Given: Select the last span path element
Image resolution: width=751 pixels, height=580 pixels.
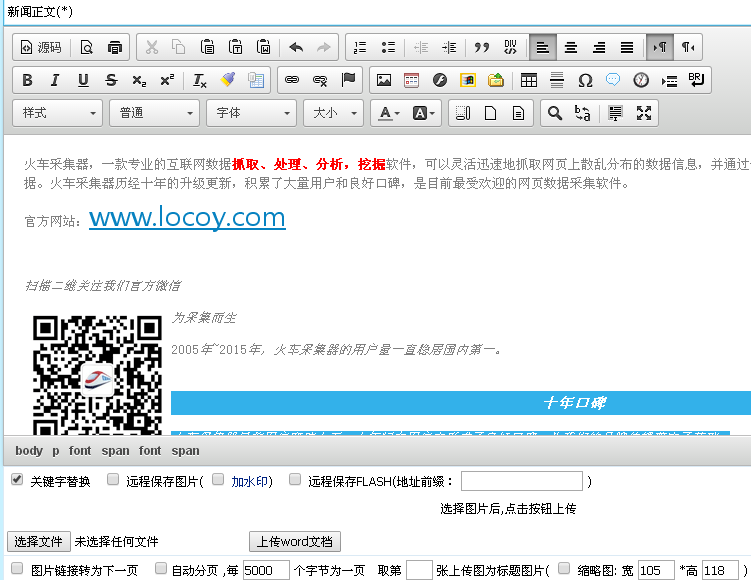Looking at the screenshot, I should pos(185,451).
